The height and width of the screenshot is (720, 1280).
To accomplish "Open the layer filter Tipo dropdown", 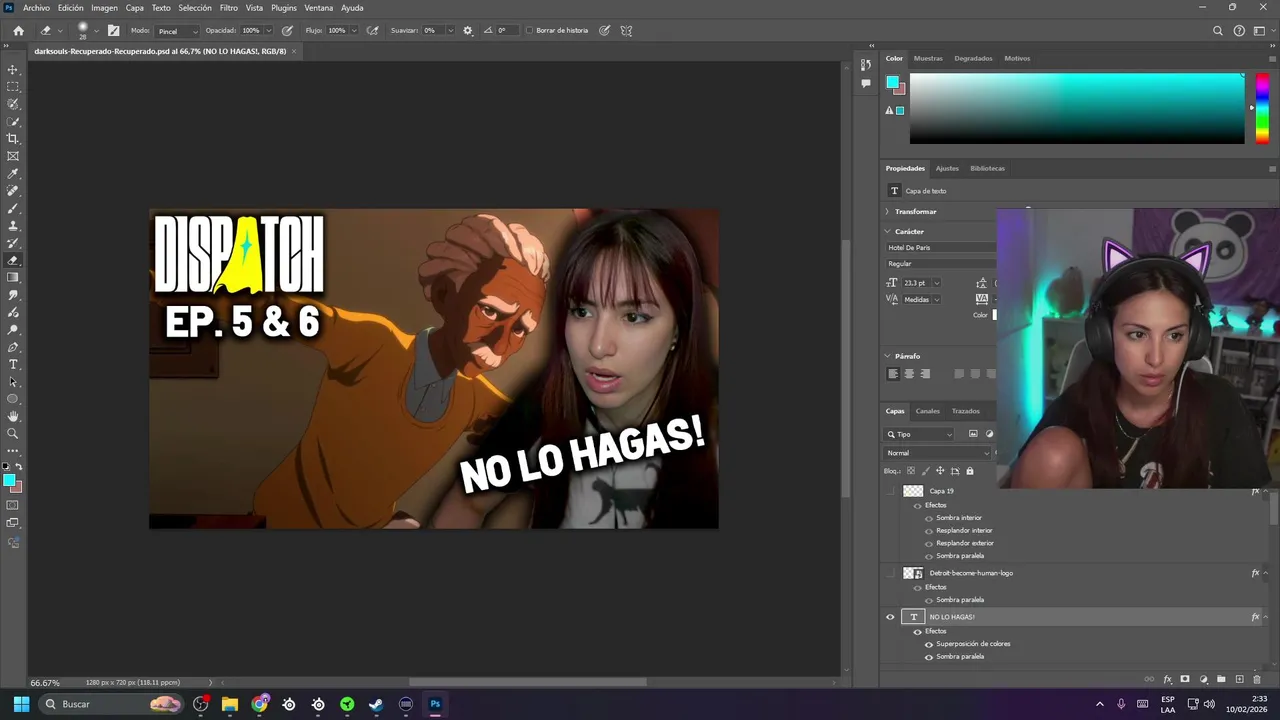I will pos(920,434).
